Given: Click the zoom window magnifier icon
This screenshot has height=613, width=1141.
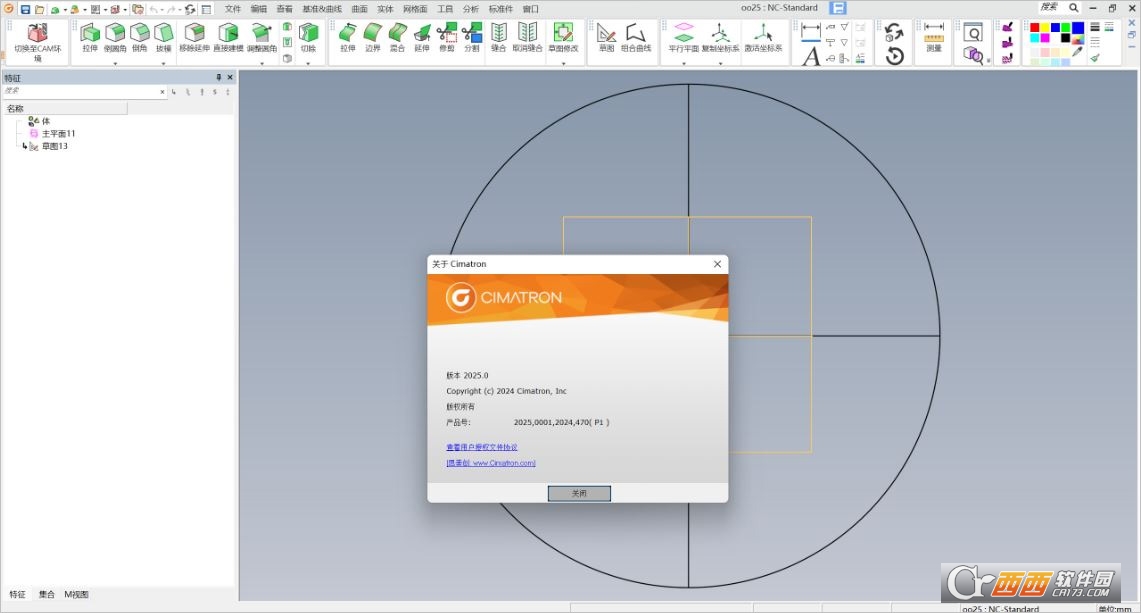Looking at the screenshot, I should coord(973,31).
